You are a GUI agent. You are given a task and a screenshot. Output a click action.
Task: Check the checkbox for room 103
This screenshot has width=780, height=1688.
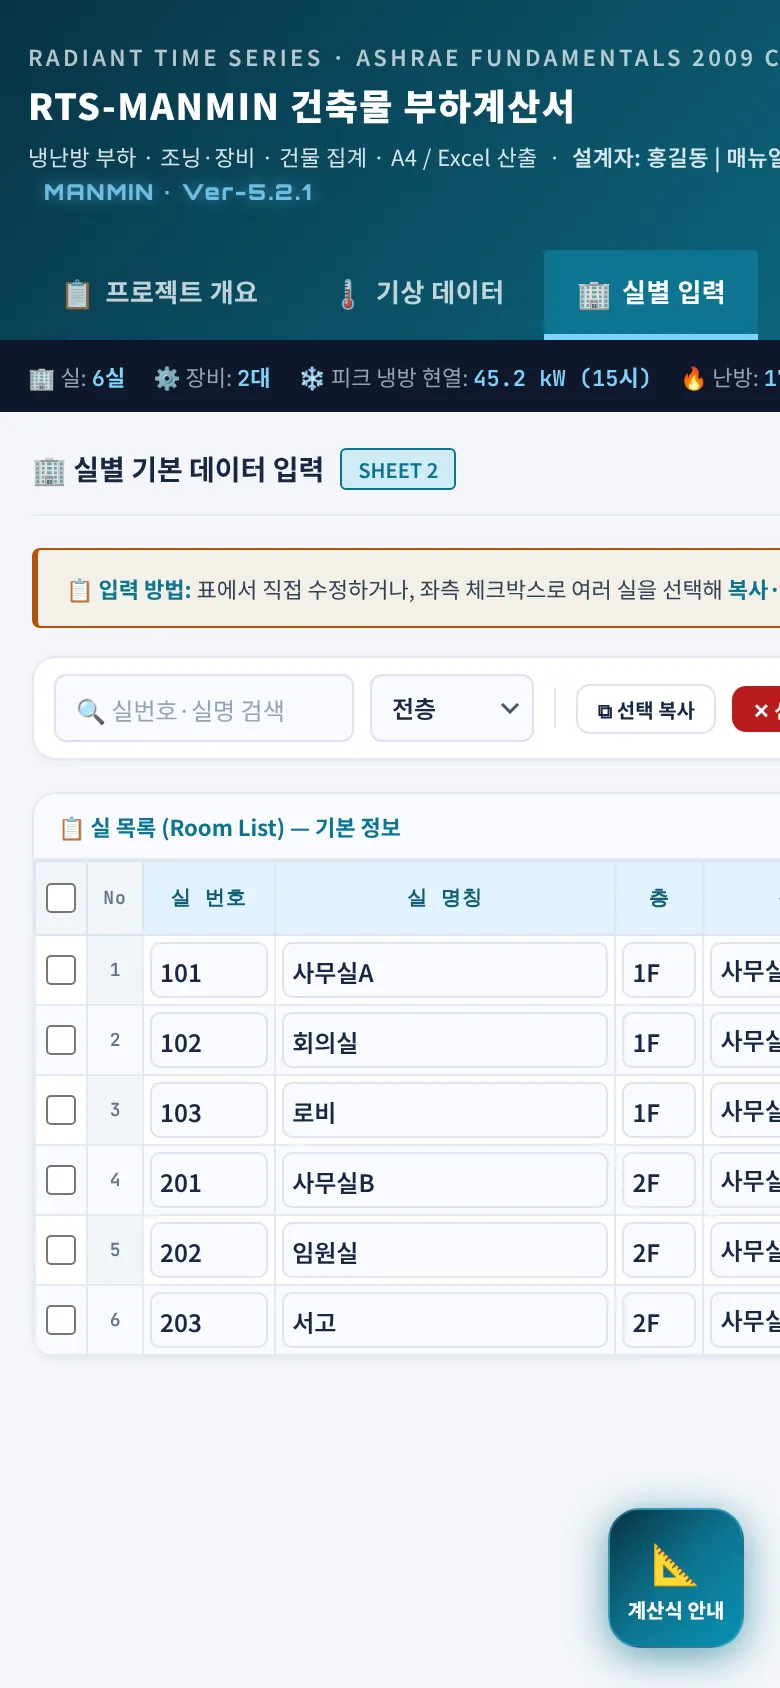pyautogui.click(x=61, y=1110)
